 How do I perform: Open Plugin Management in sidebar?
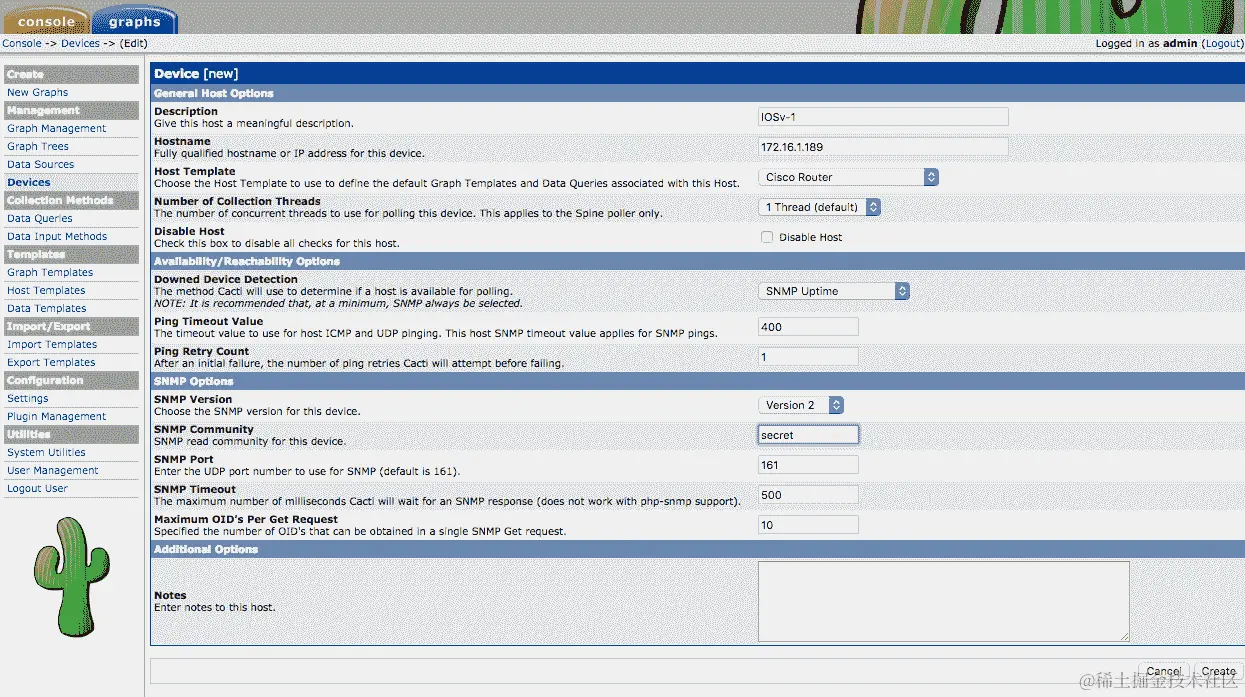coord(56,416)
